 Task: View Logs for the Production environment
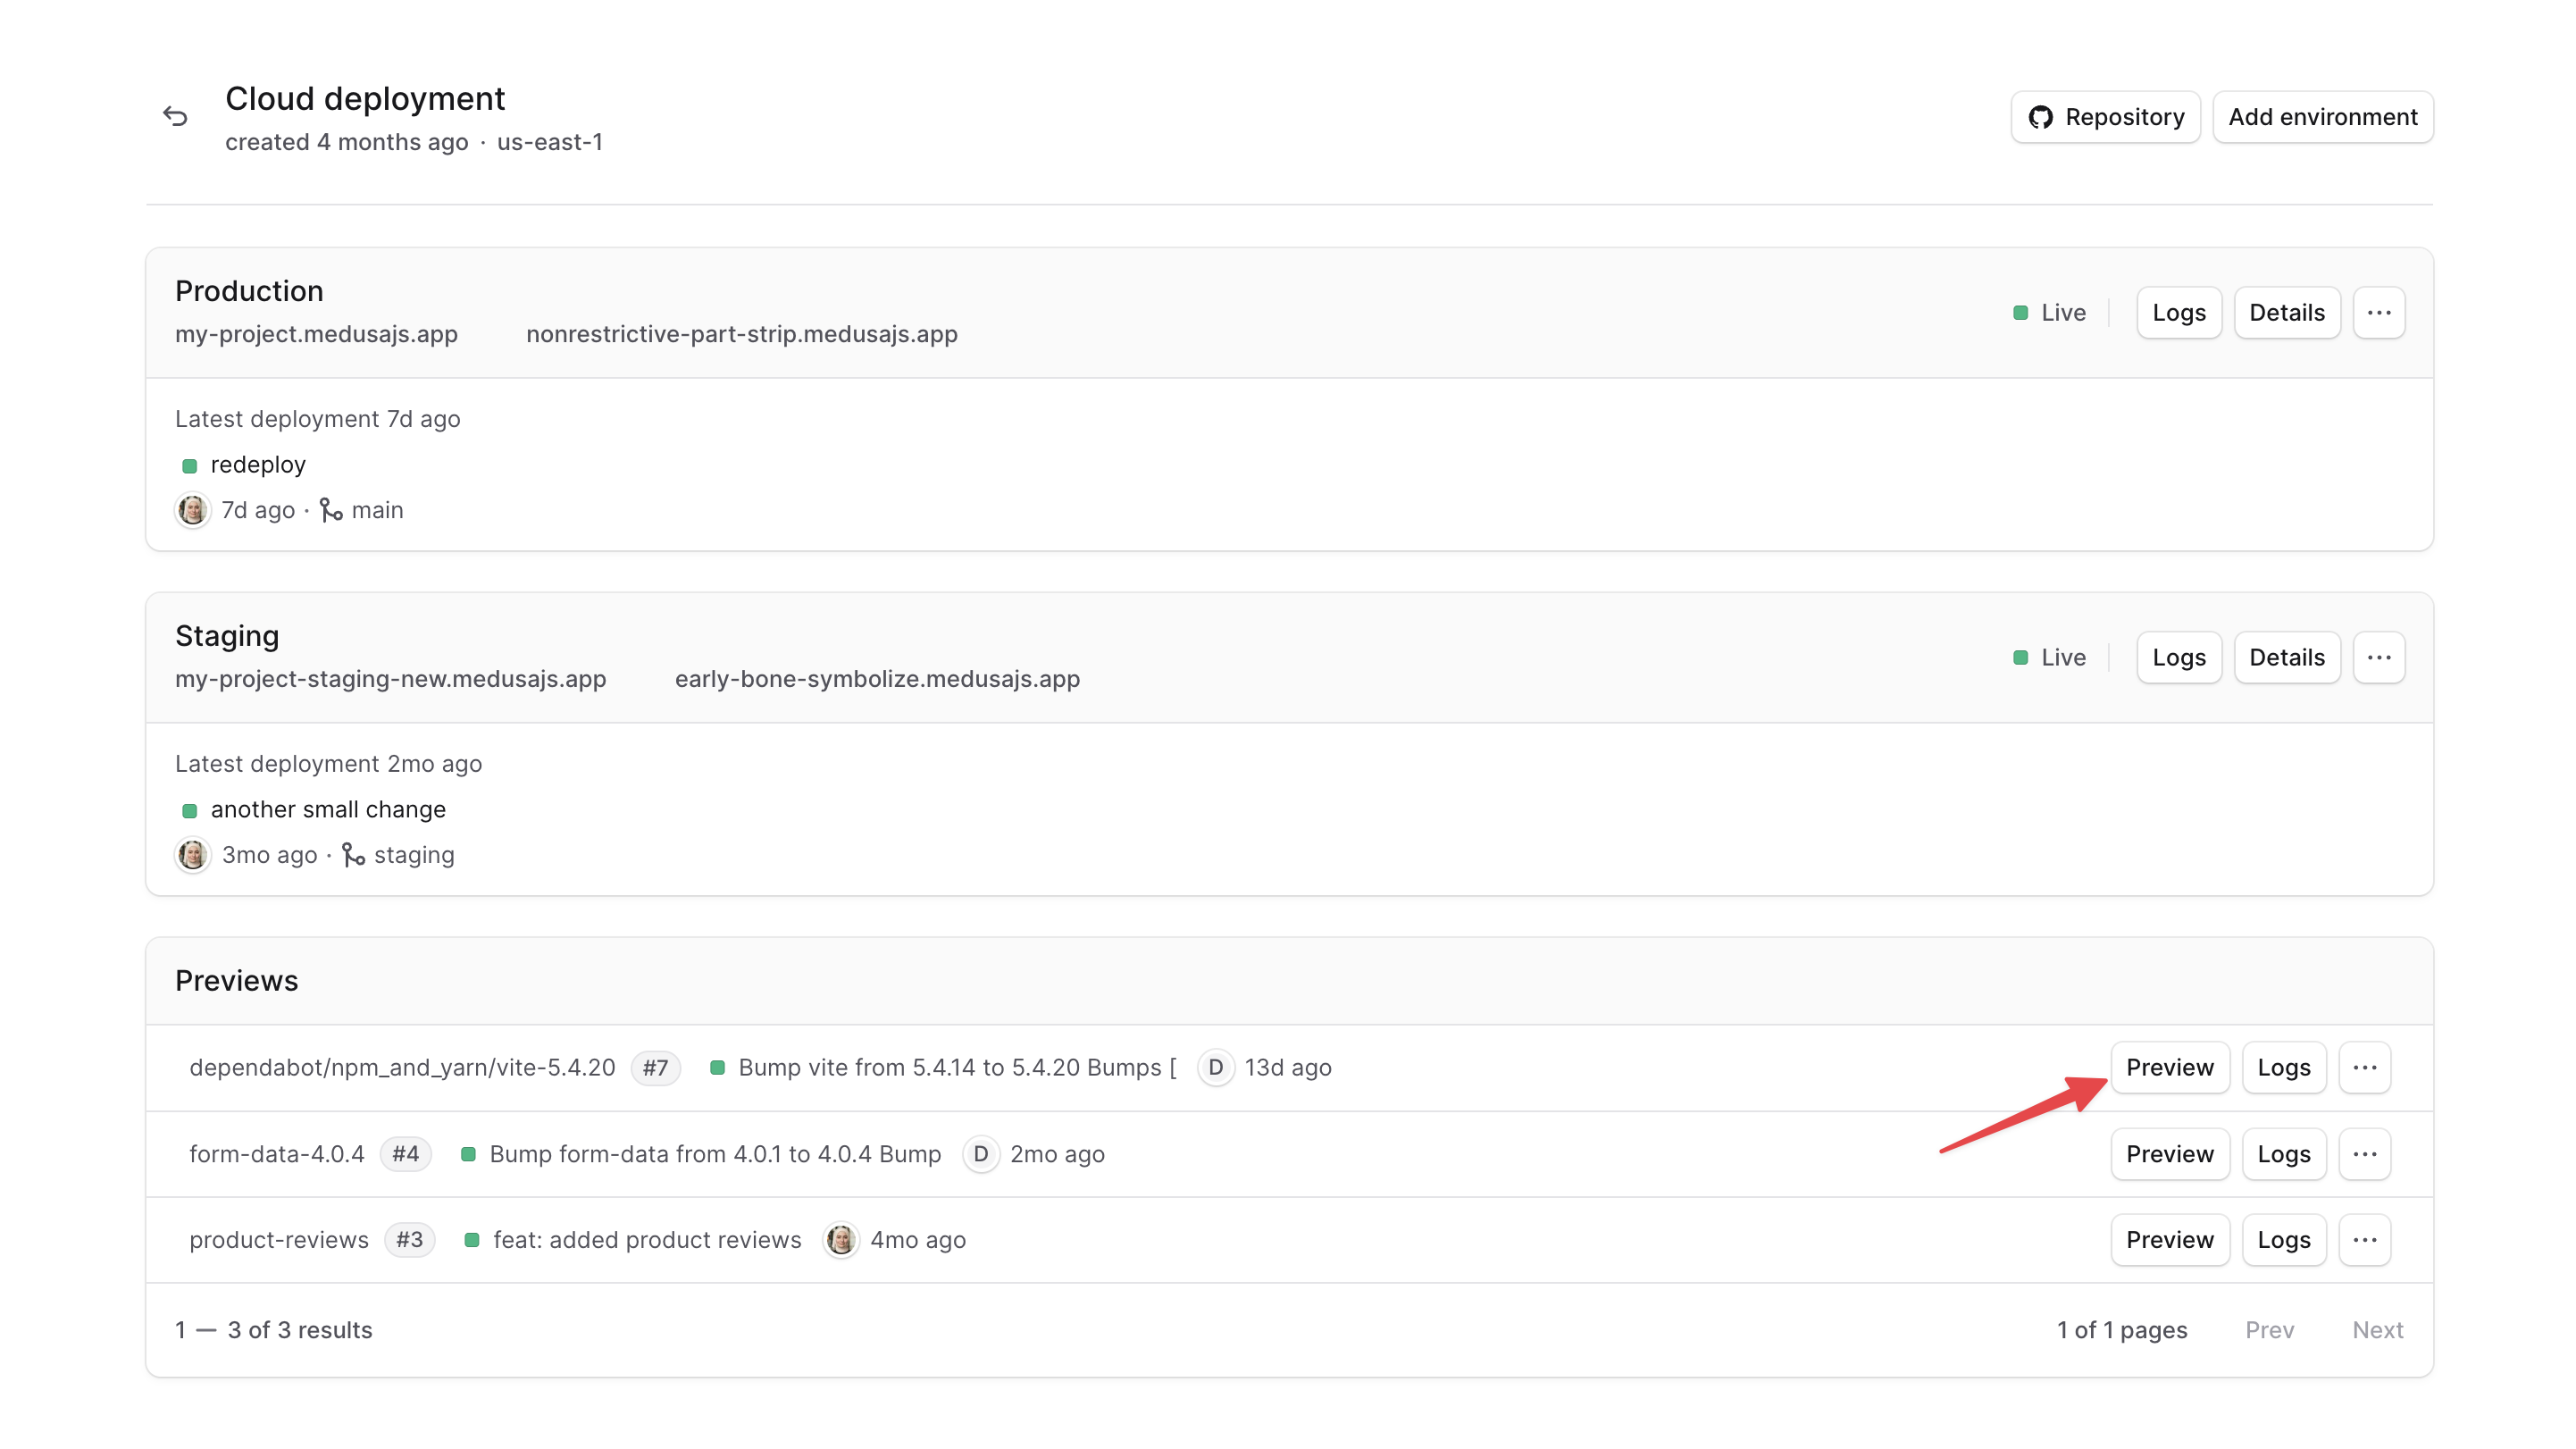2179,312
